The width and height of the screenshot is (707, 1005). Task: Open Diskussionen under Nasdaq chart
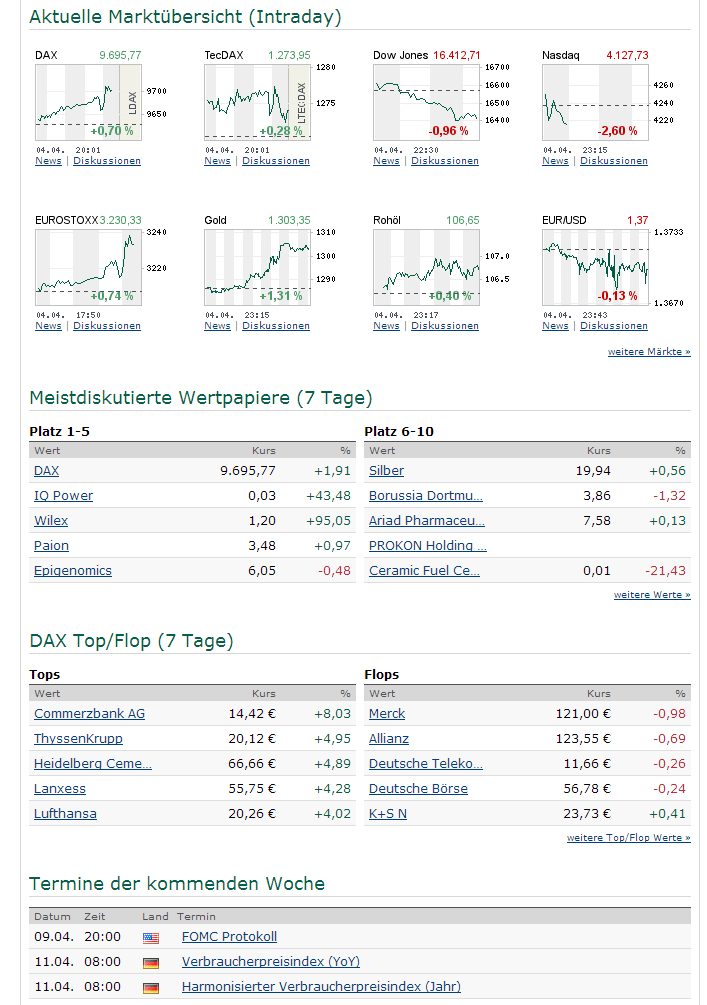(x=614, y=161)
